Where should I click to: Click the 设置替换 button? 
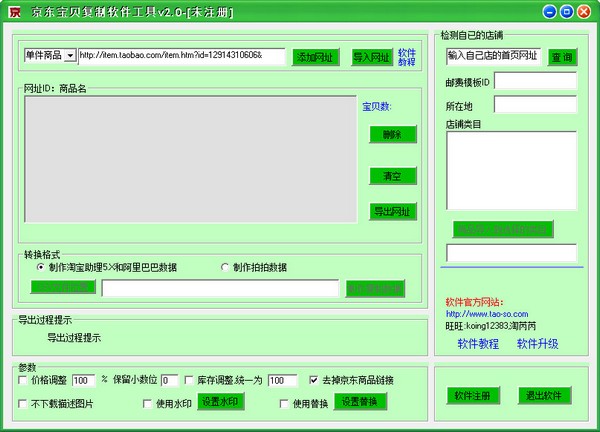(x=360, y=402)
